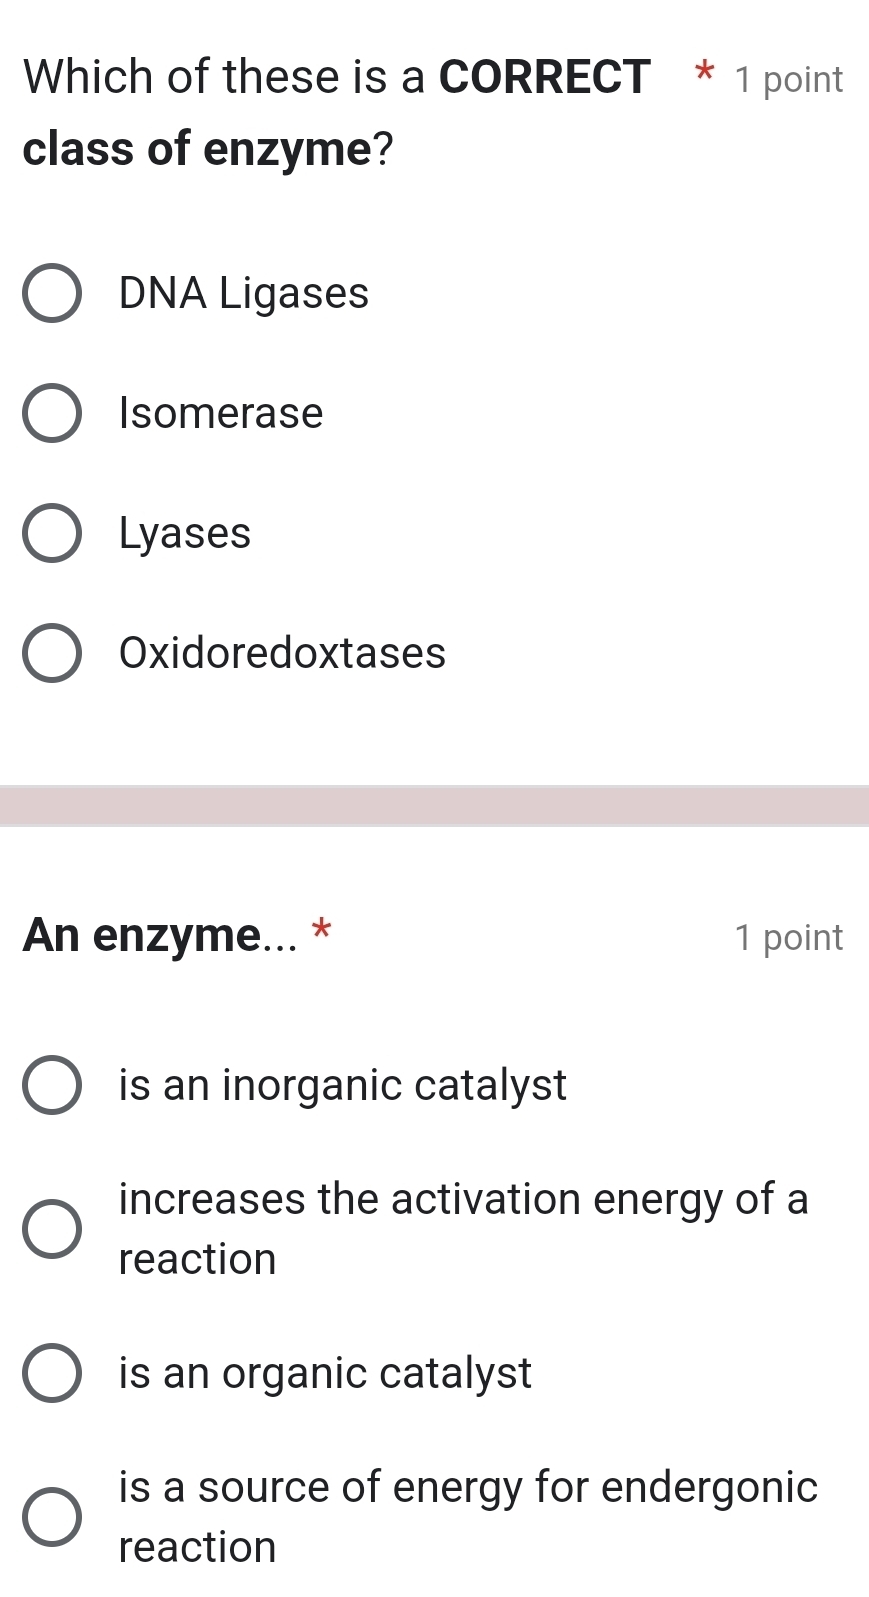Choose 'increases the activation energy of a reaction'
Viewport: 869px width, 1597px height.
[54, 1229]
